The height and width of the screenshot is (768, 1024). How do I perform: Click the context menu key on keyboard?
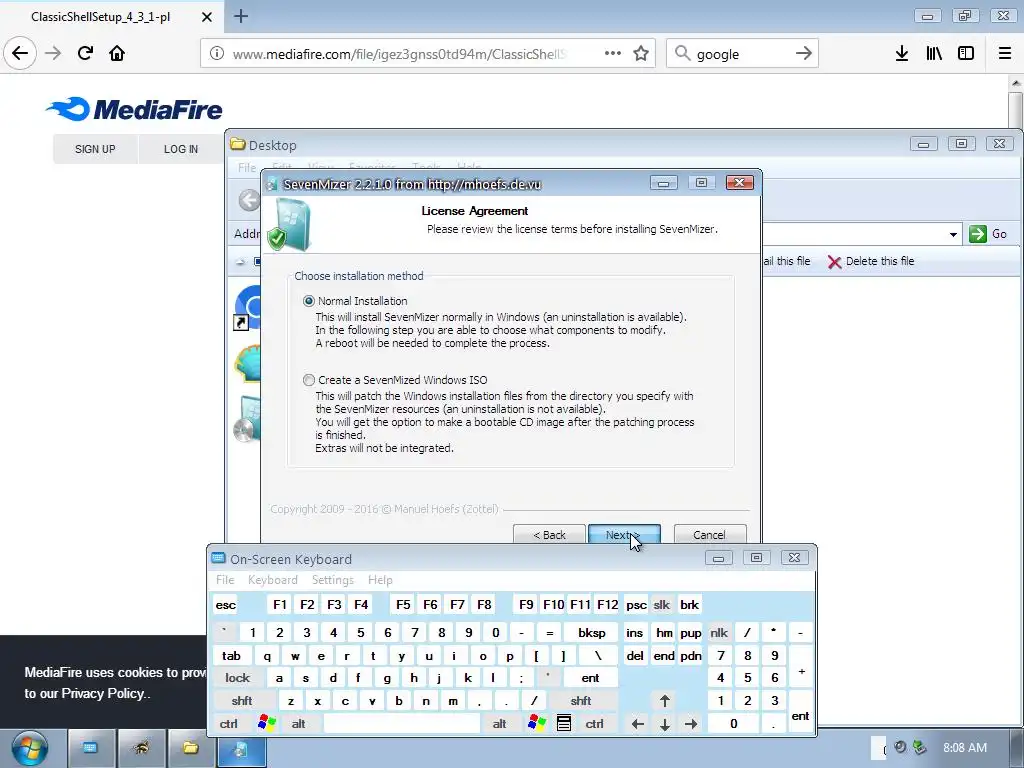coord(564,724)
